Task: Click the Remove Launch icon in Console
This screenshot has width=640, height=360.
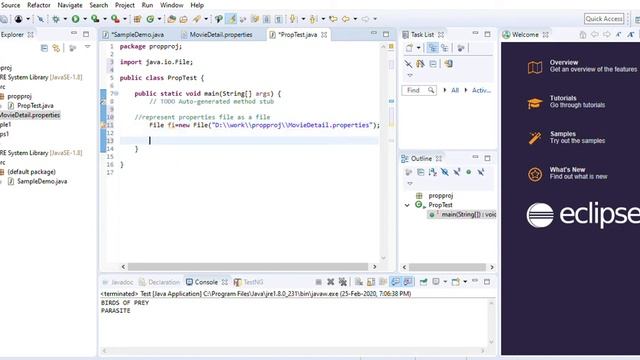Action: [x=331, y=282]
